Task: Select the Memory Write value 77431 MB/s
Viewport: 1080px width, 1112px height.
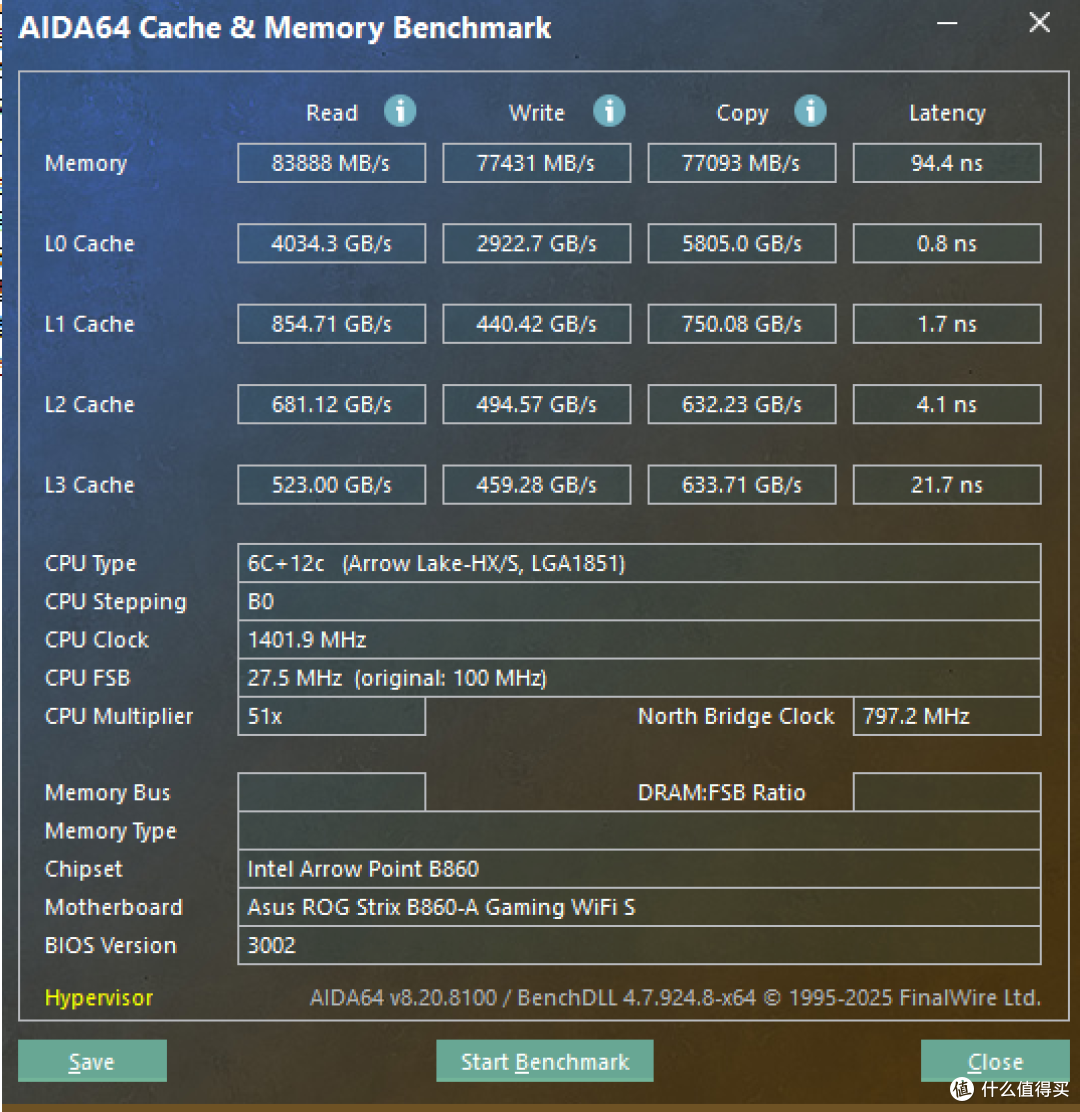Action: (x=536, y=163)
